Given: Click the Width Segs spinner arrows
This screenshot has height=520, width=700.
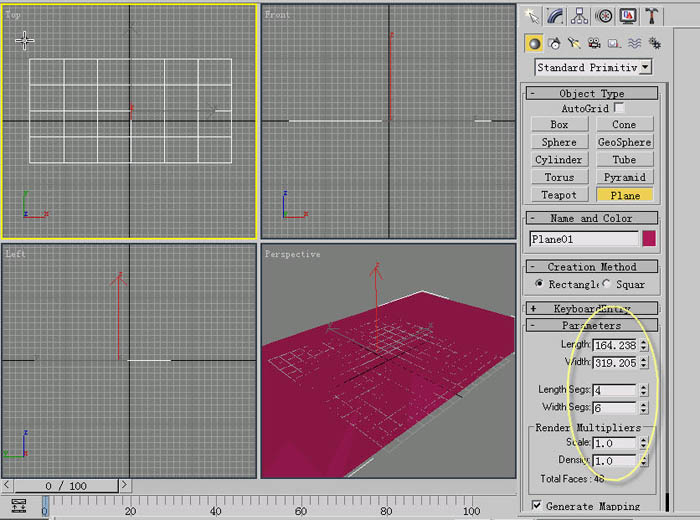Looking at the screenshot, I should tap(643, 408).
